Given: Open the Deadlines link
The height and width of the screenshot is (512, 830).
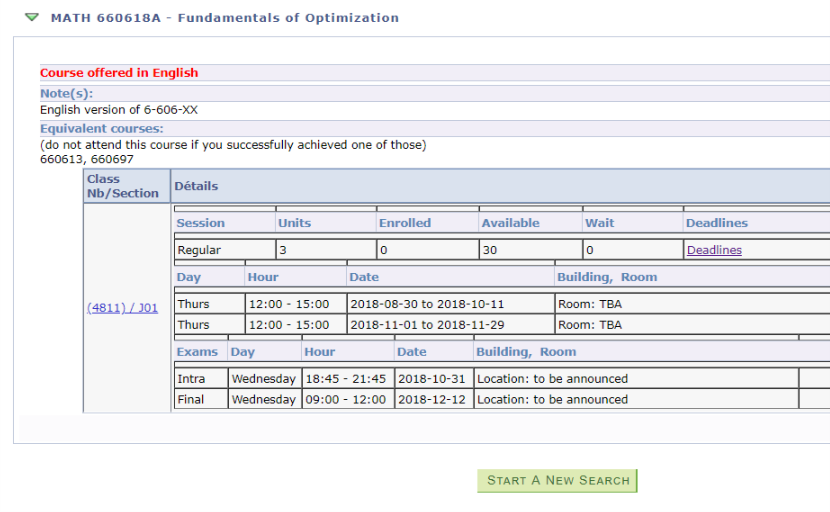Looking at the screenshot, I should [x=714, y=250].
